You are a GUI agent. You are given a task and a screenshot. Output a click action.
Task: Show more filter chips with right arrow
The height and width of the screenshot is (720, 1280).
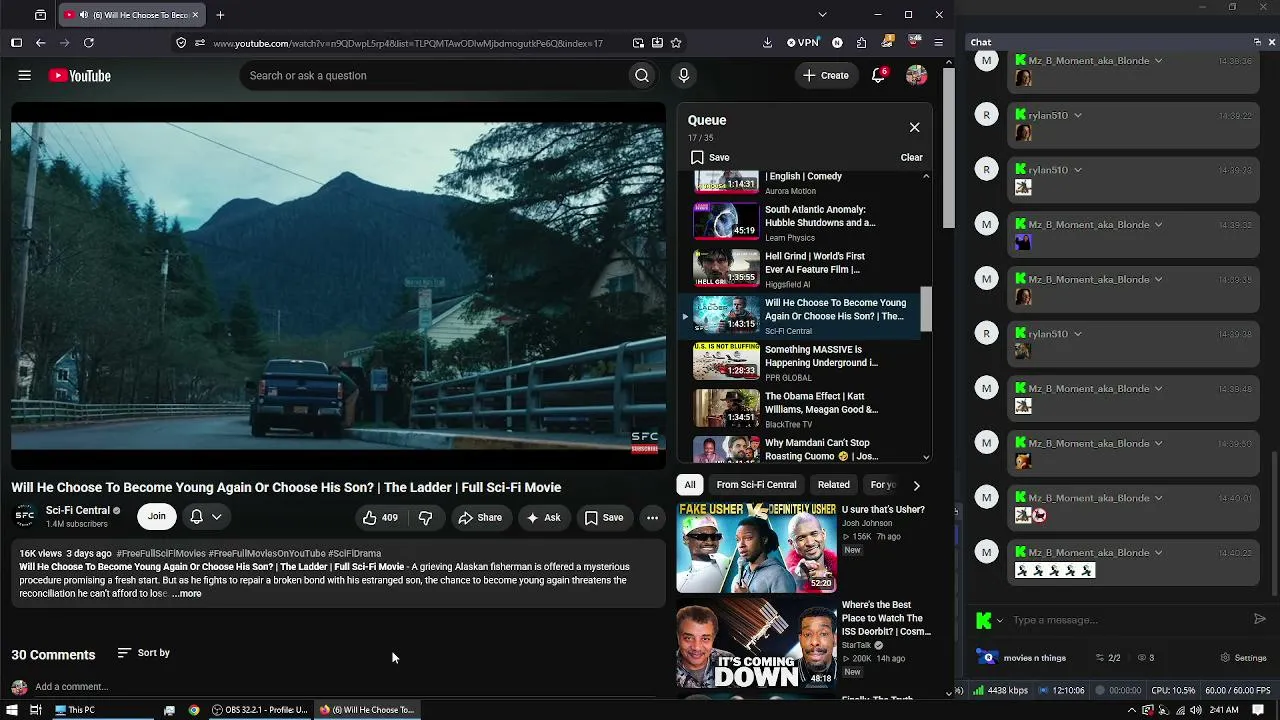click(x=916, y=485)
